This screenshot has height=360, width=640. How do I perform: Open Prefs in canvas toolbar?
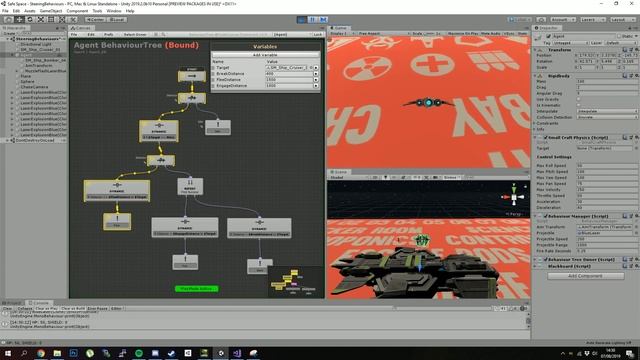pyautogui.click(x=109, y=35)
